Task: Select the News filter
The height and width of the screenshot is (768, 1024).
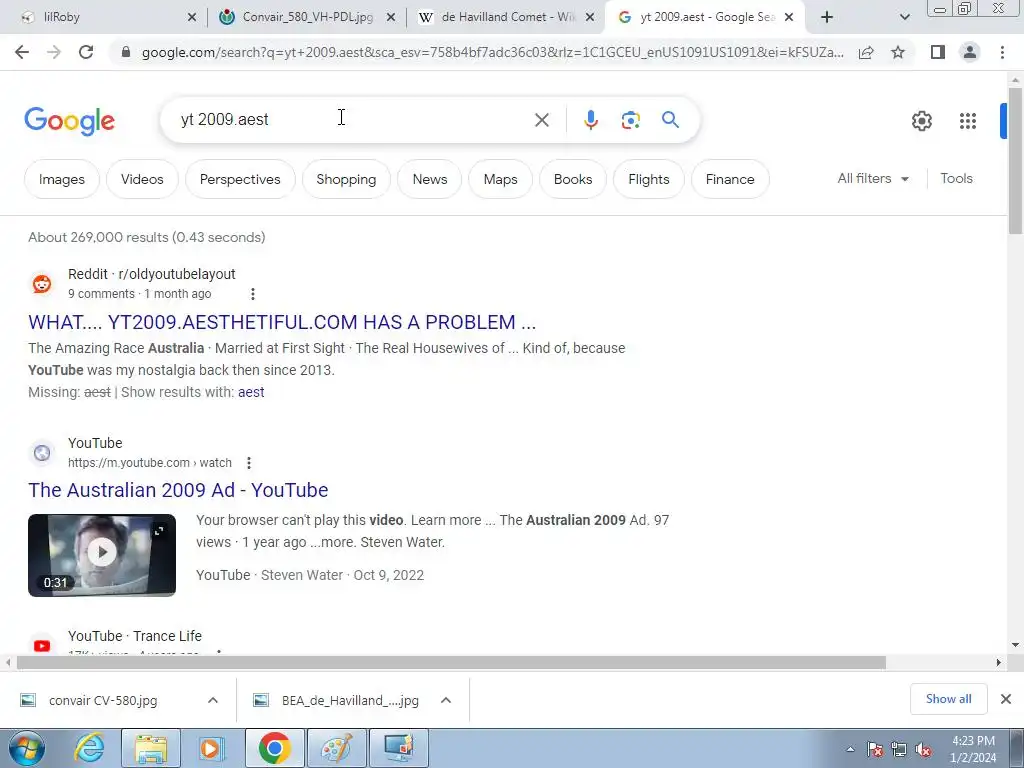Action: click(x=430, y=179)
